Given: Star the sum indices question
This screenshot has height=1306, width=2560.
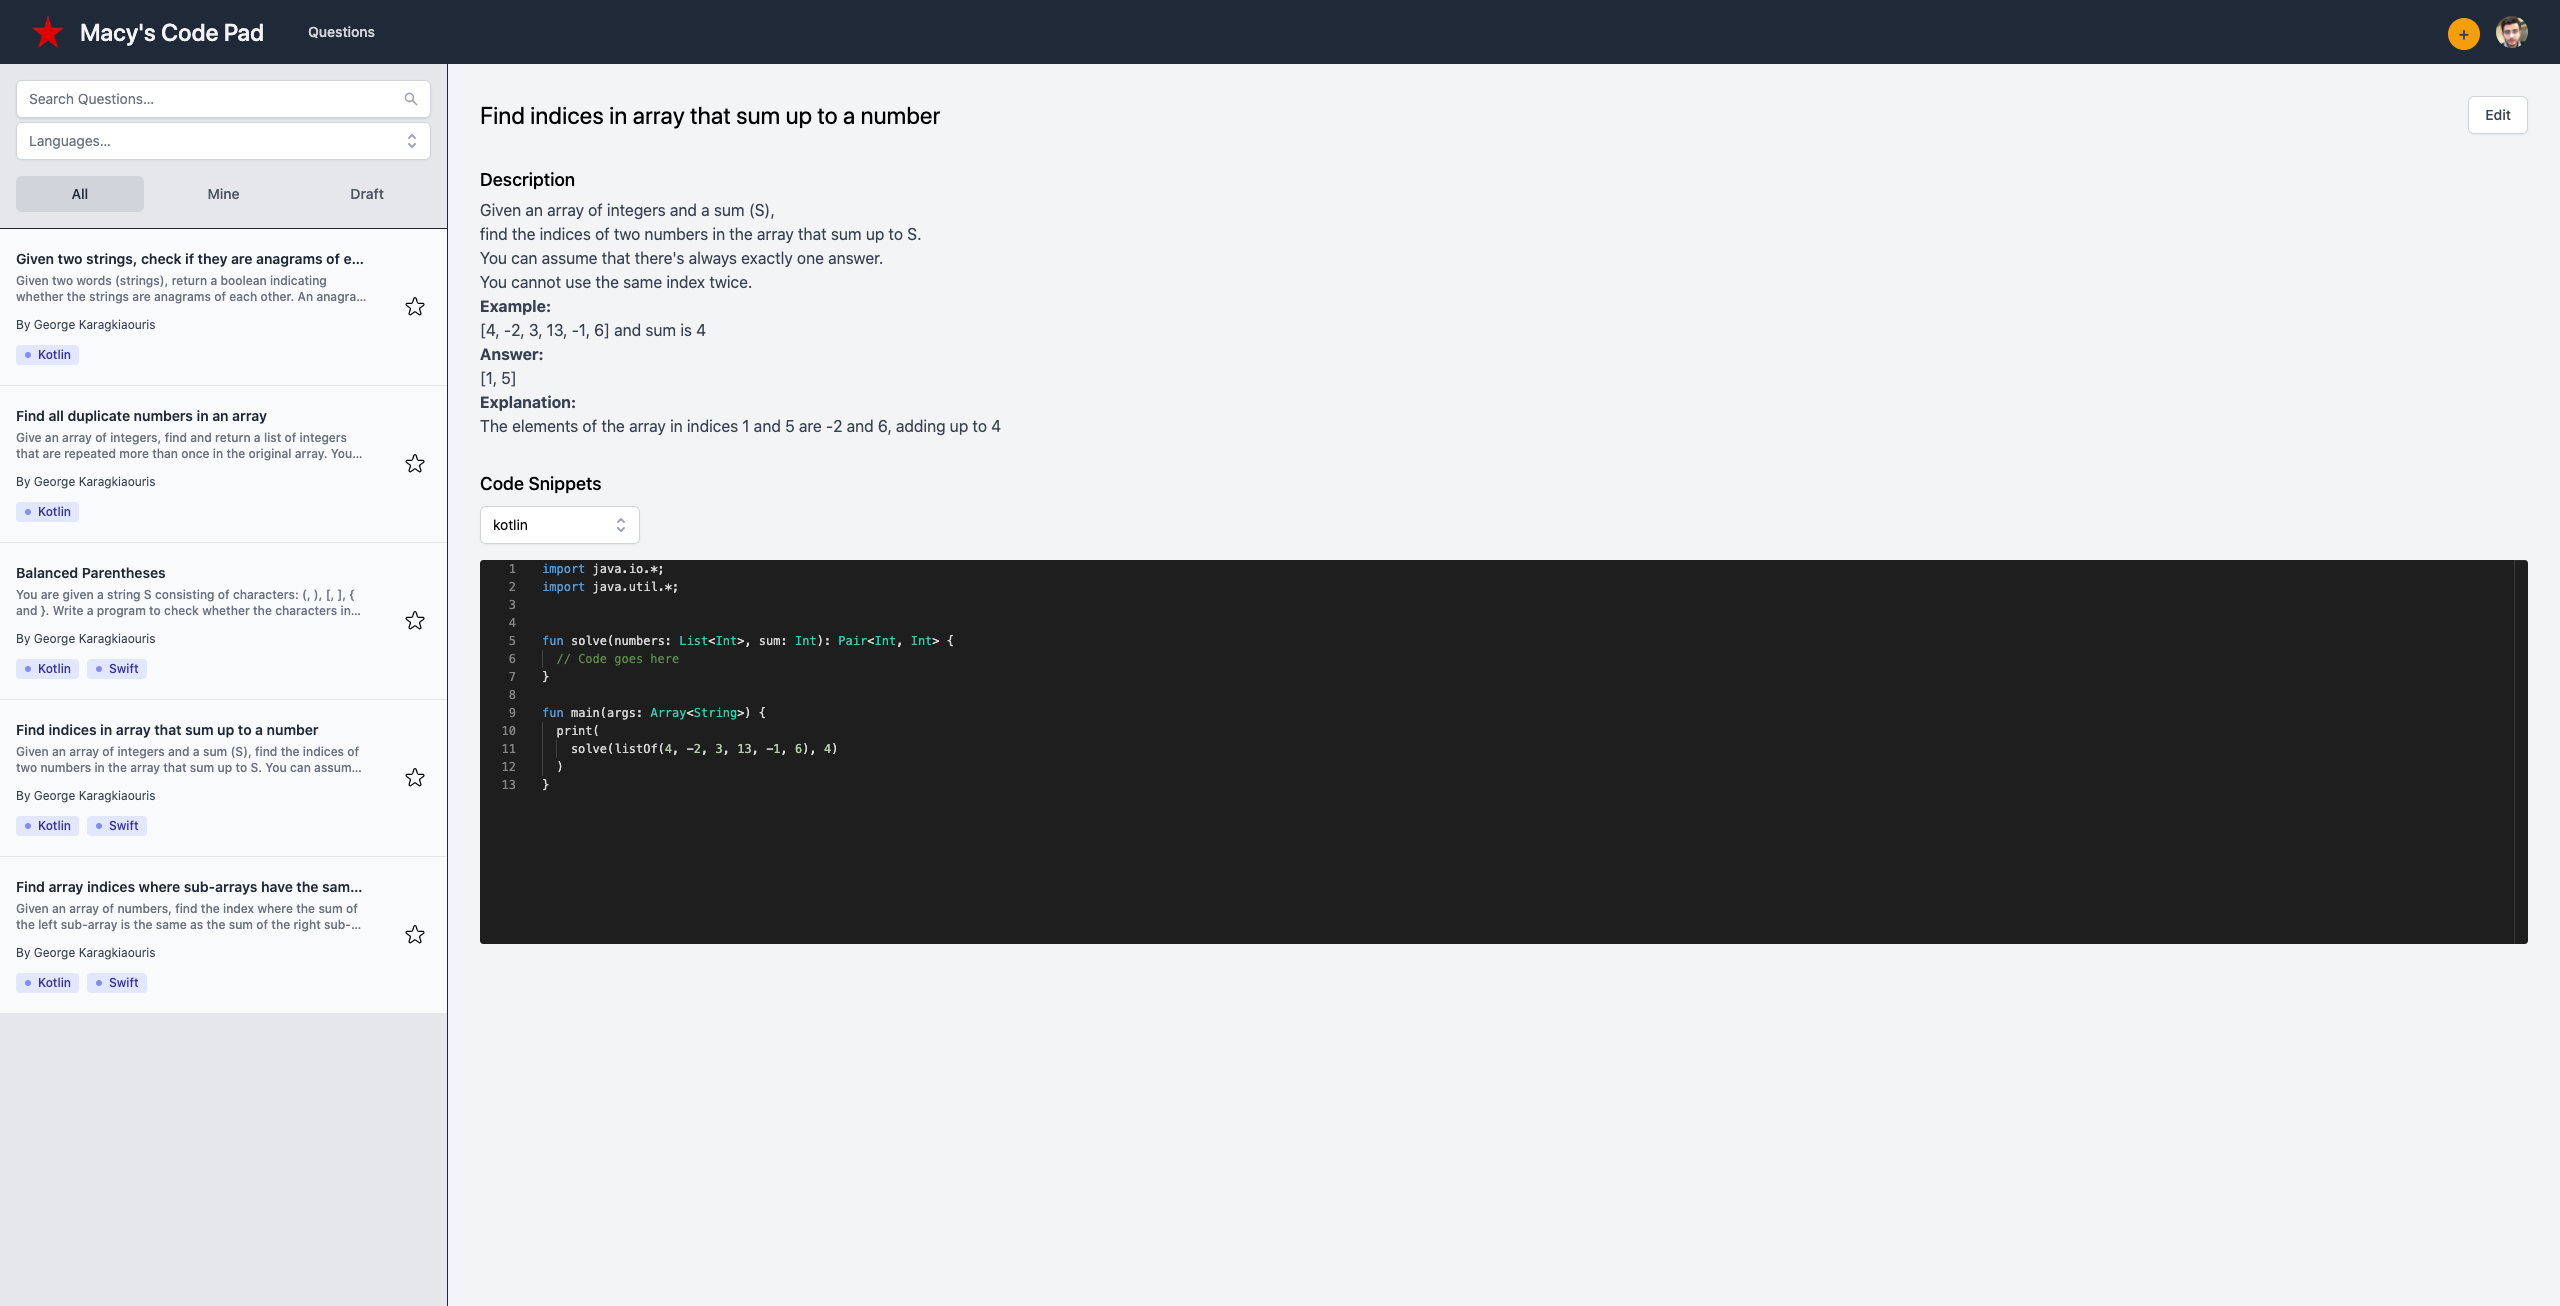Looking at the screenshot, I should click(415, 778).
